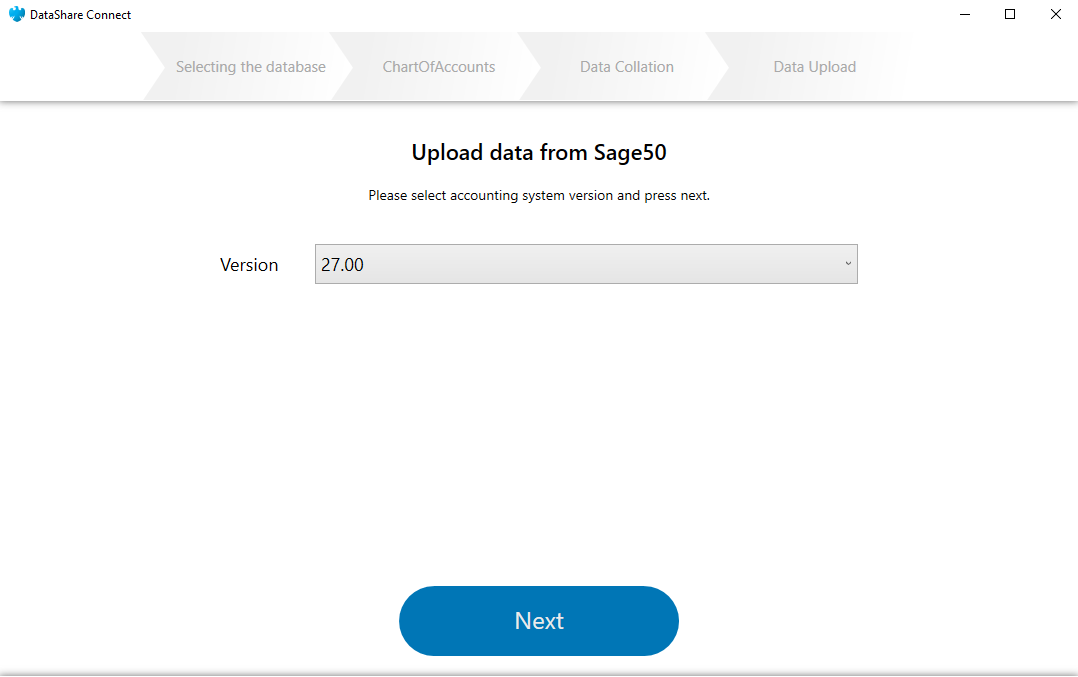Click the DataShare Connect eagle logo icon
The width and height of the screenshot is (1078, 677).
(14, 14)
